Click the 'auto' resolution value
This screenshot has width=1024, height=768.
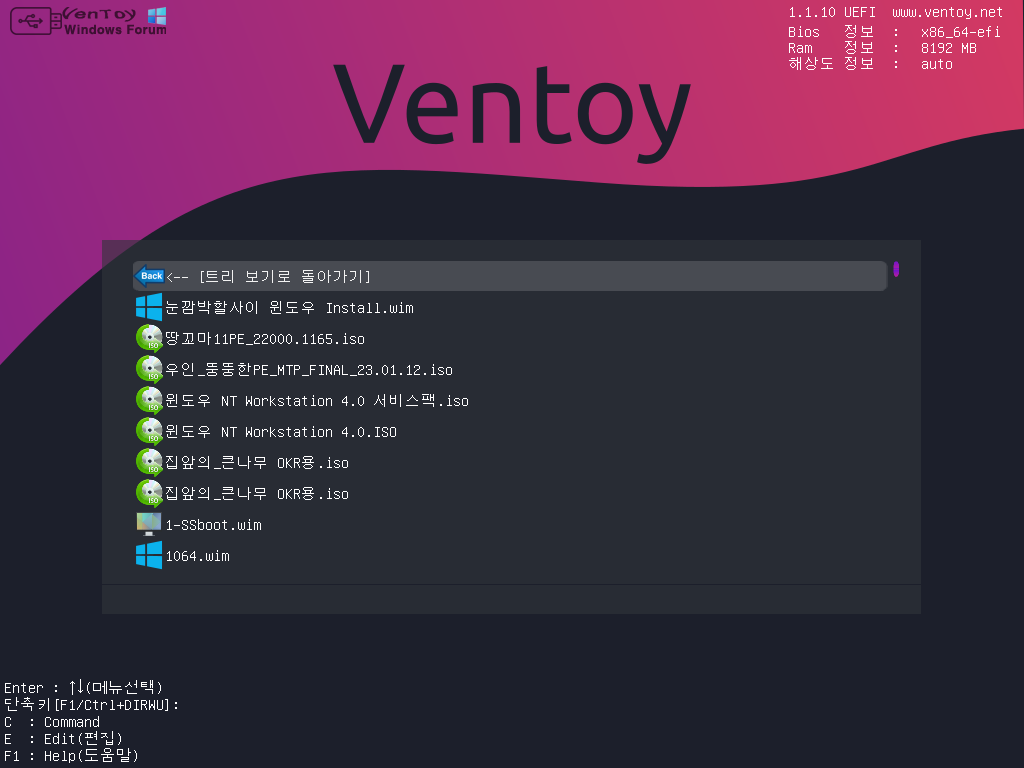click(936, 64)
